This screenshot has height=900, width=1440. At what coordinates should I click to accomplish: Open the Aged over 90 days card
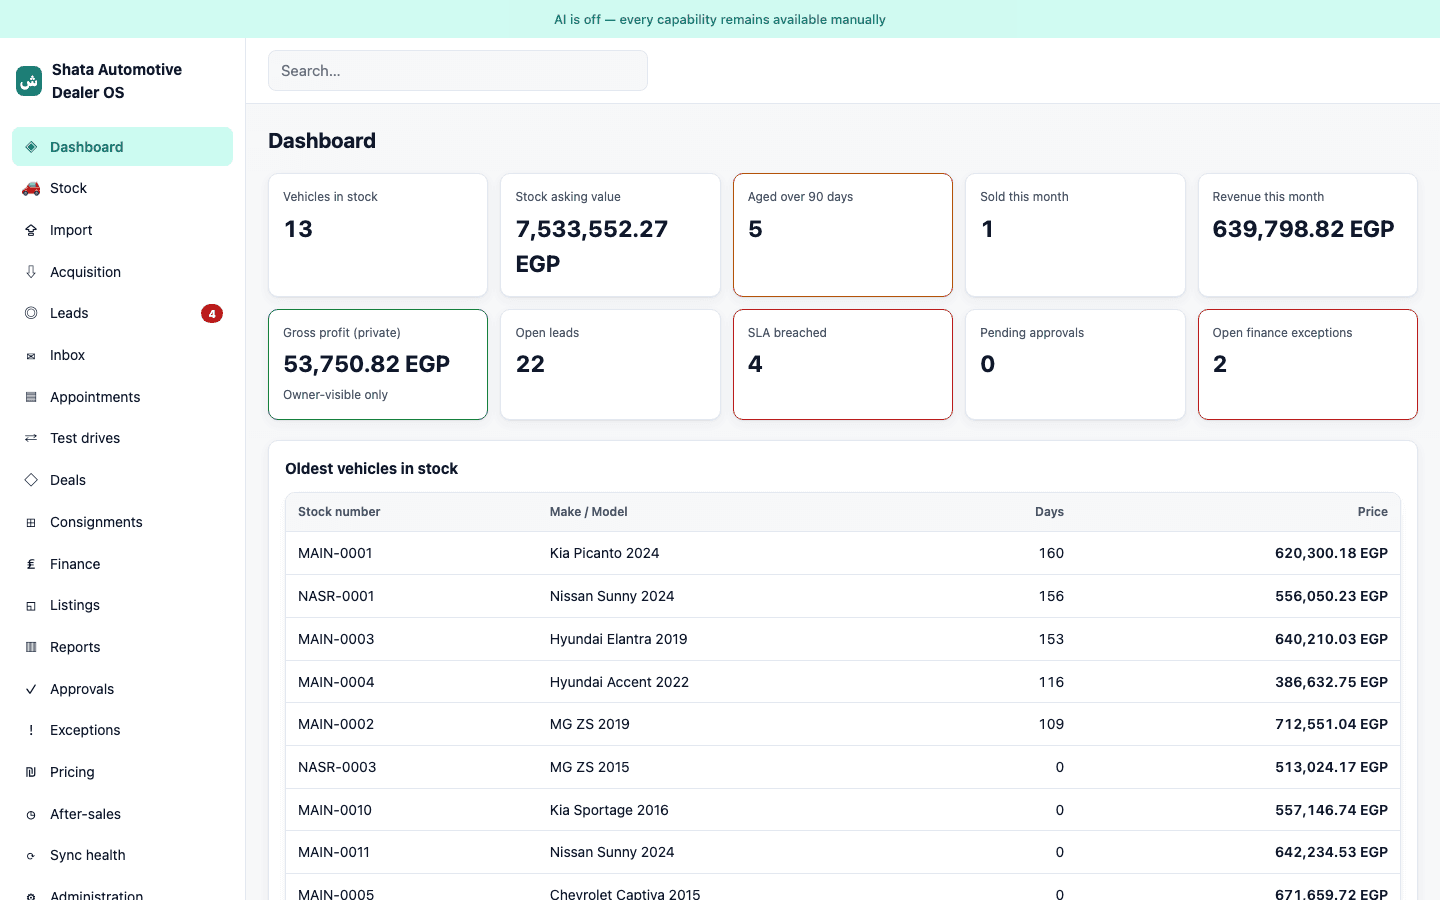(843, 235)
